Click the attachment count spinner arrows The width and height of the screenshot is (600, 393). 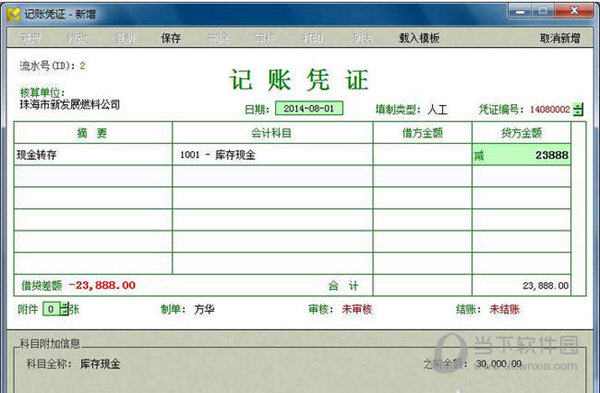pos(65,309)
